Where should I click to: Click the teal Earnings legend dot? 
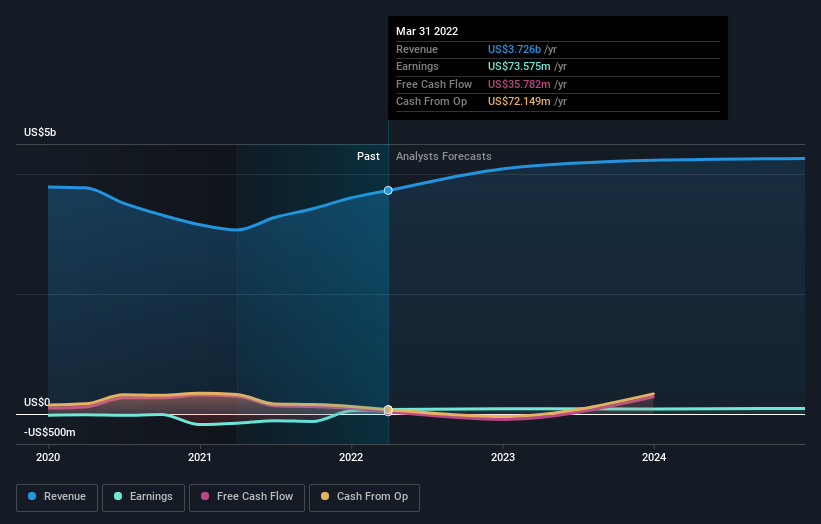(x=118, y=496)
